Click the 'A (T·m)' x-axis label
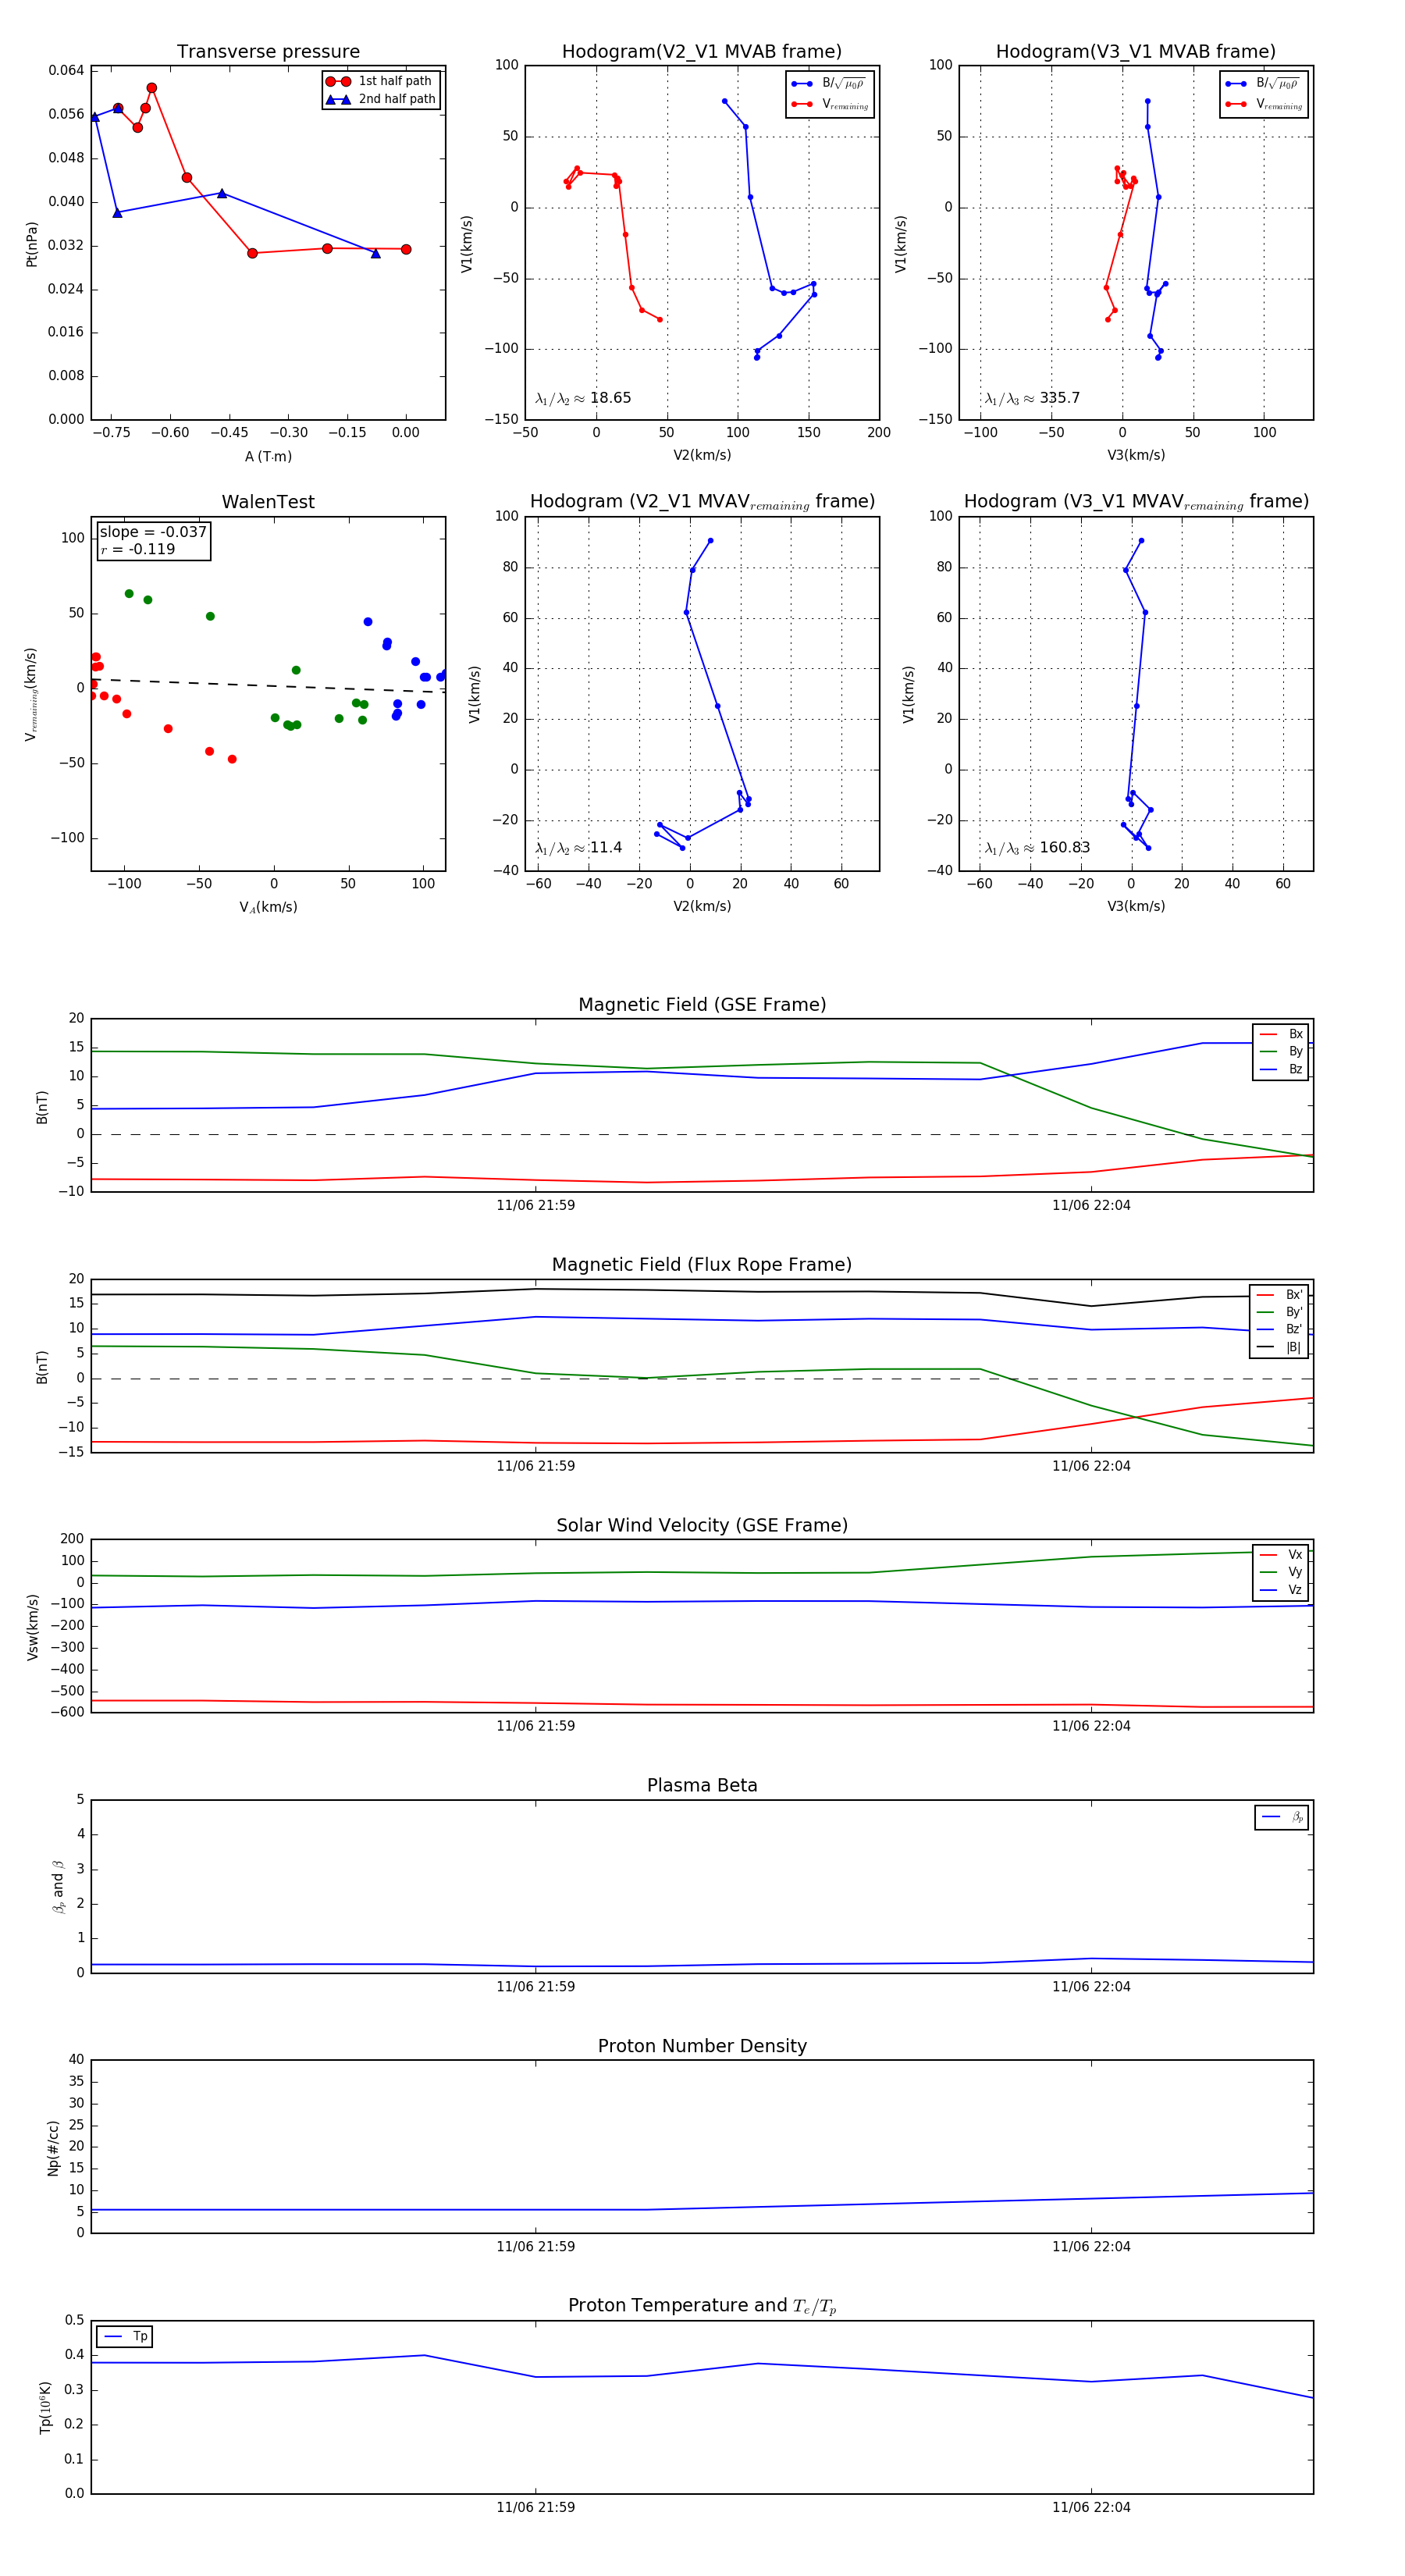 (268, 457)
